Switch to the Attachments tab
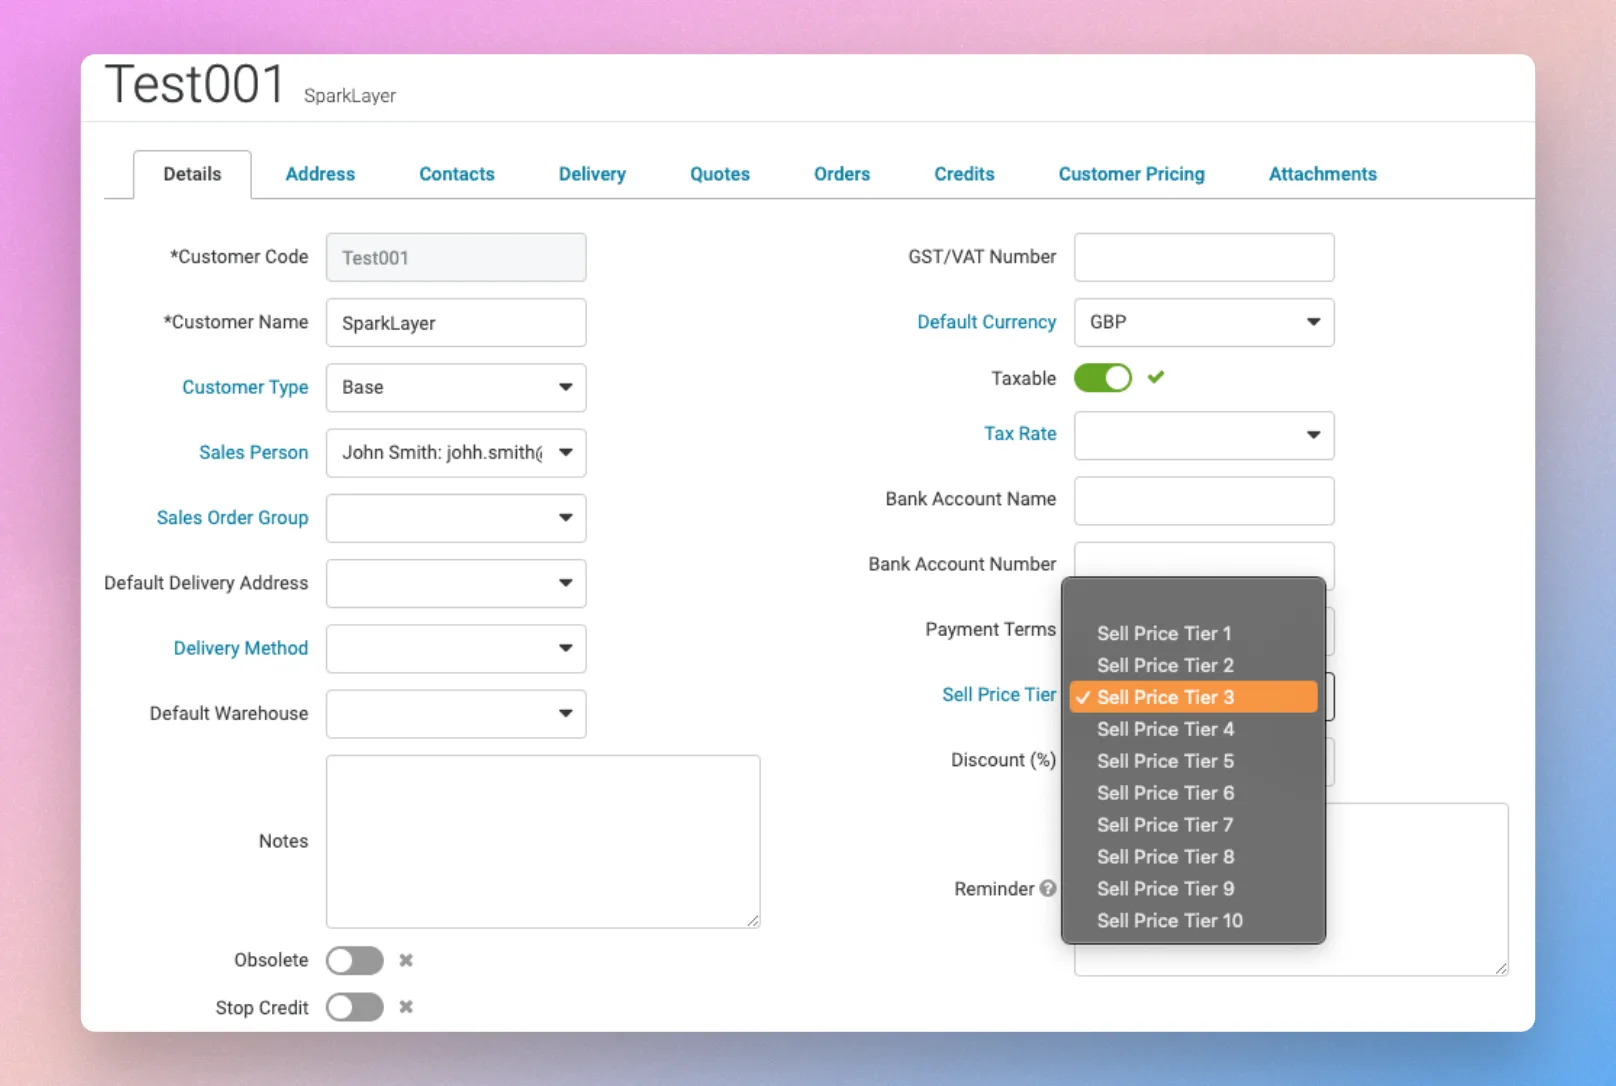Image resolution: width=1616 pixels, height=1086 pixels. (x=1323, y=174)
